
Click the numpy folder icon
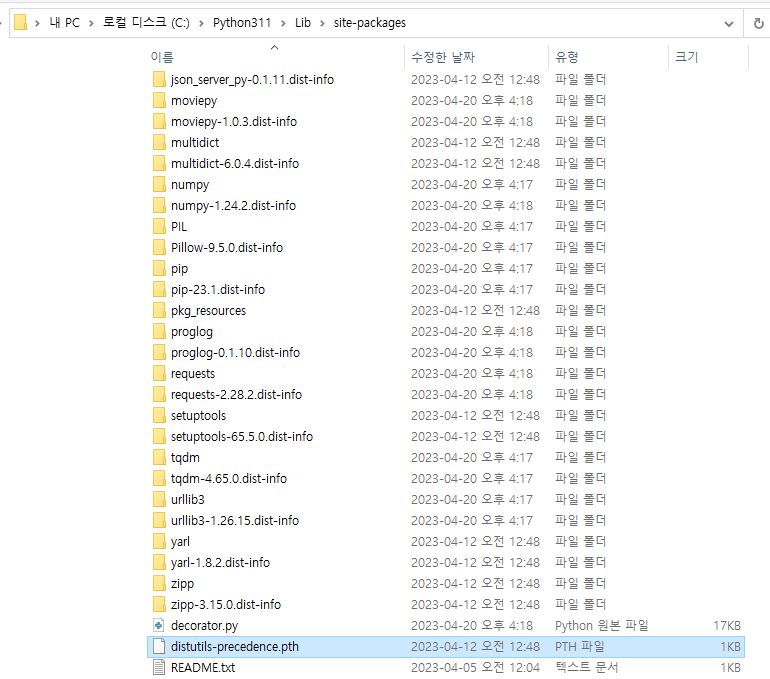(x=159, y=184)
